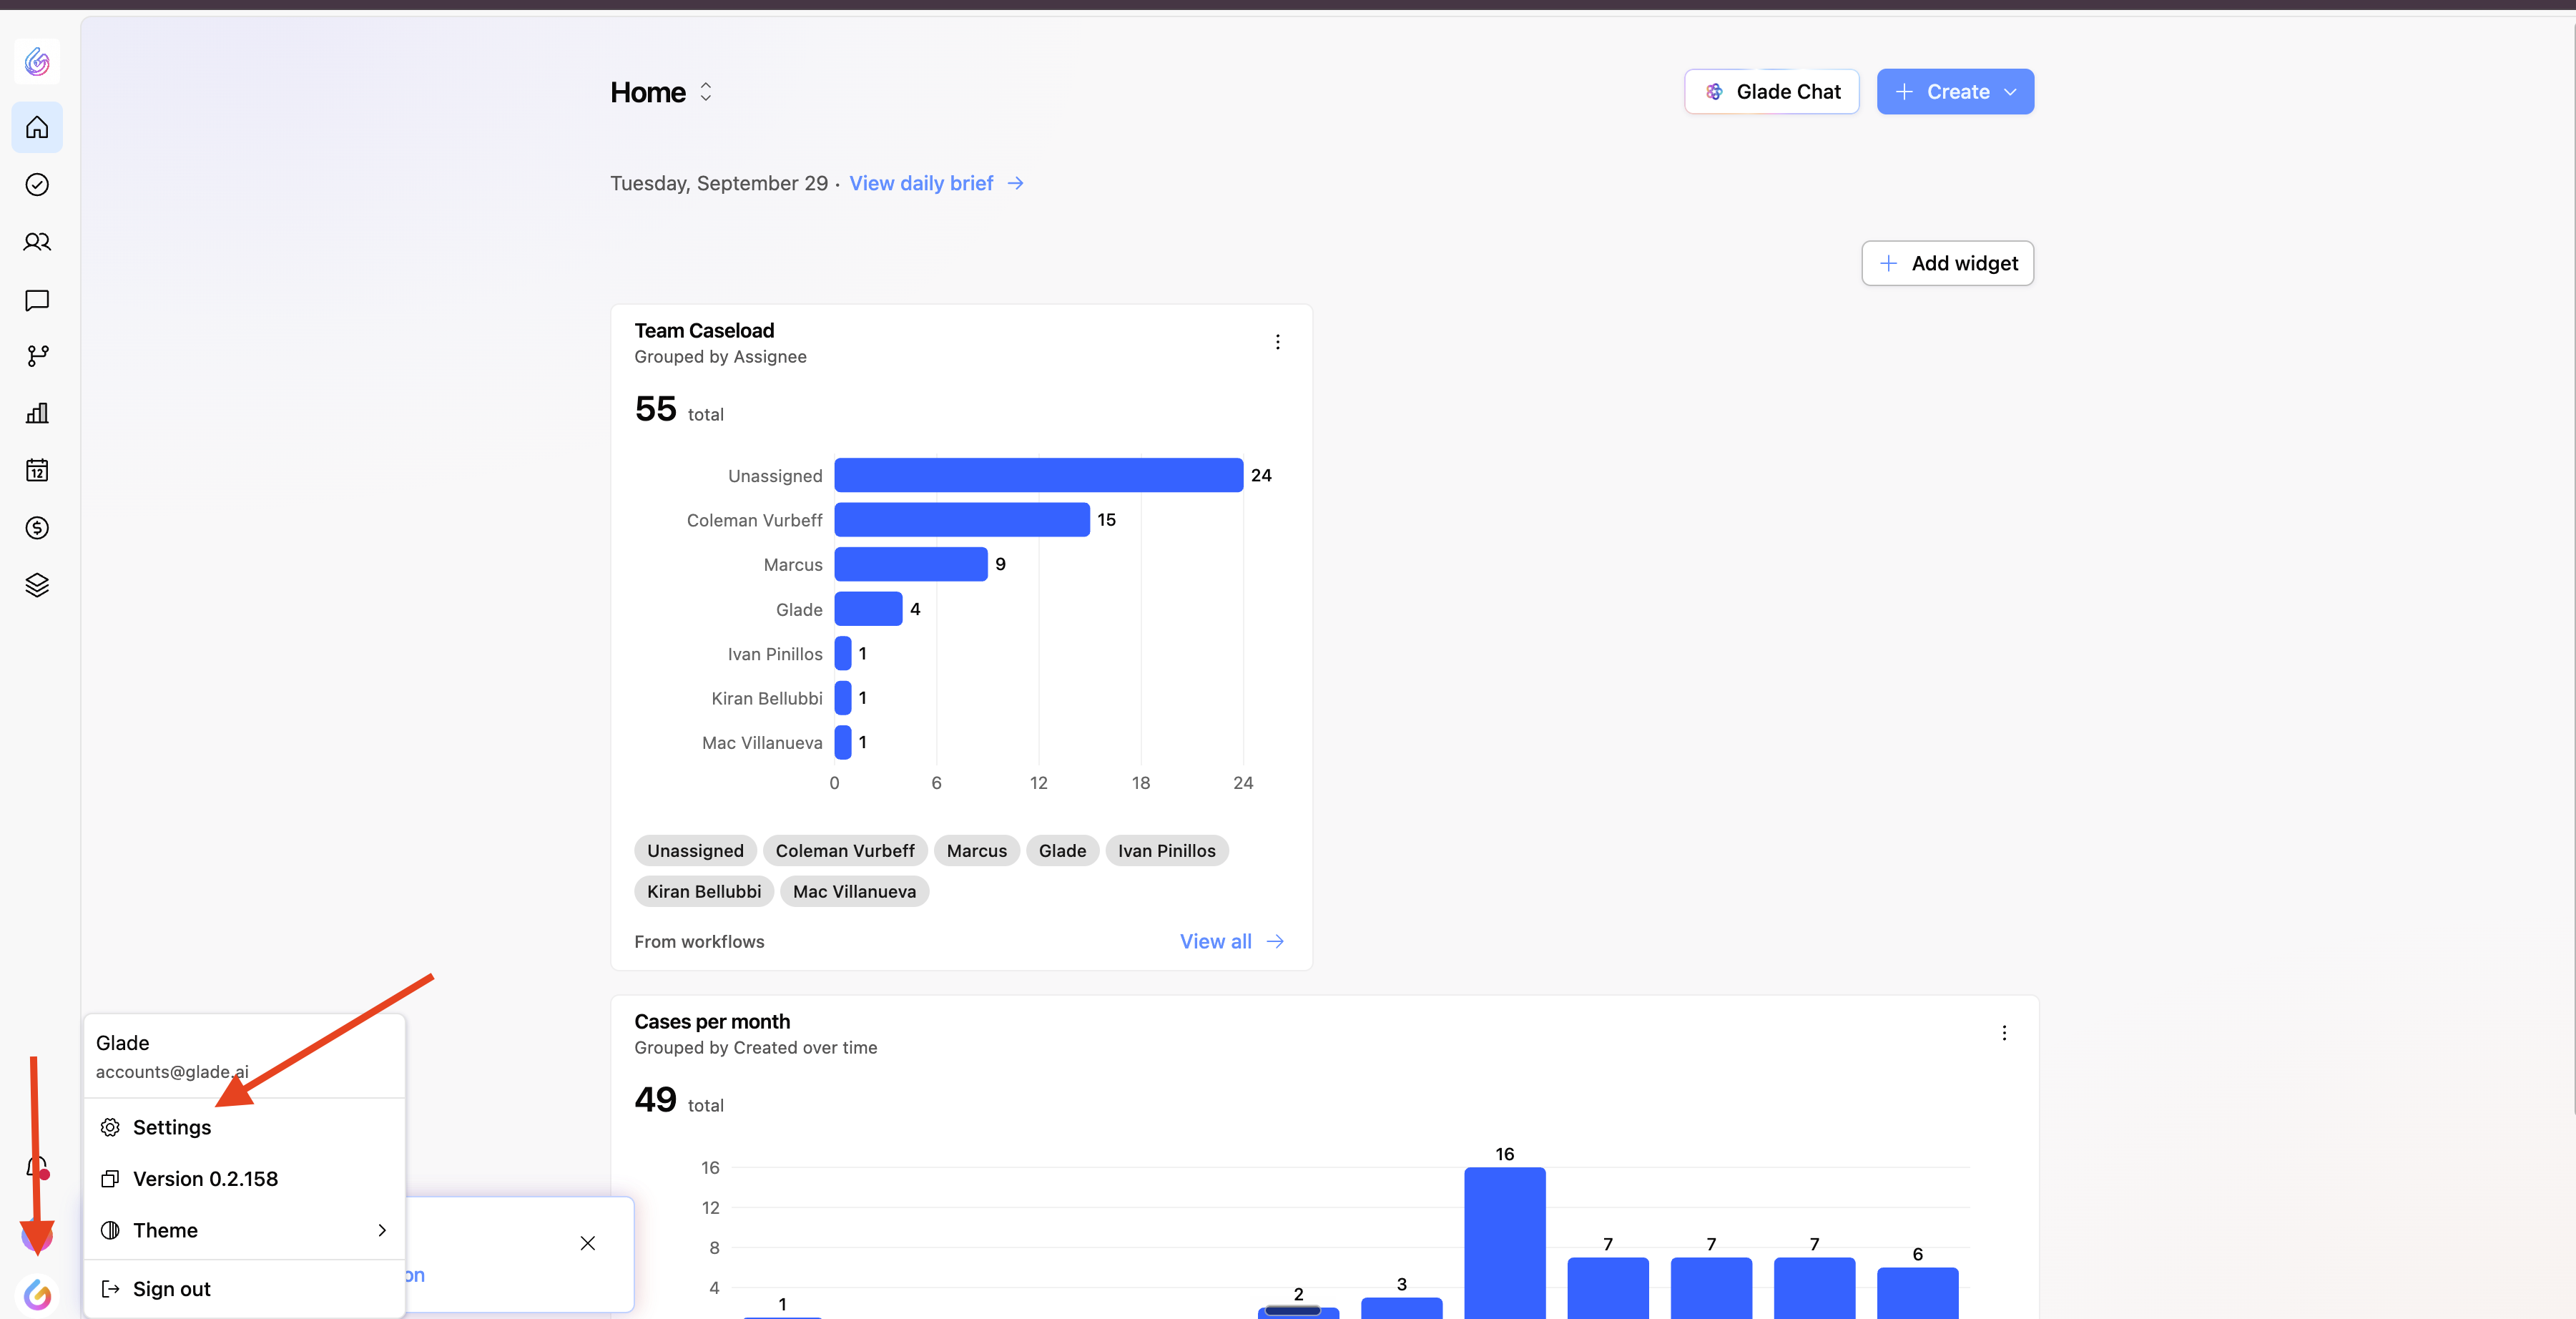Toggle the Coleman Vurbeff legend chip

845,851
